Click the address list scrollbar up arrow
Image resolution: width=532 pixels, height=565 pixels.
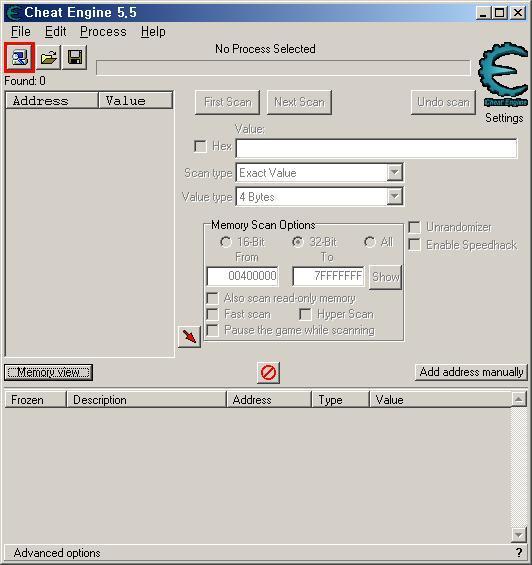click(519, 399)
